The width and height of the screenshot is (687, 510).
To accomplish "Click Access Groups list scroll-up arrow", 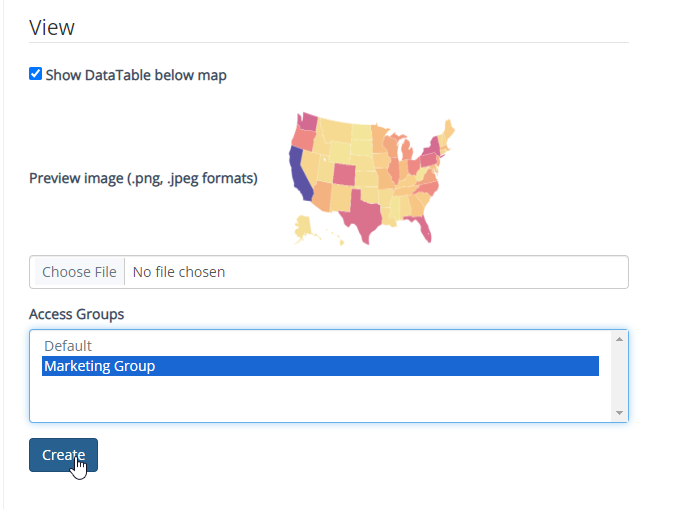I will [619, 339].
